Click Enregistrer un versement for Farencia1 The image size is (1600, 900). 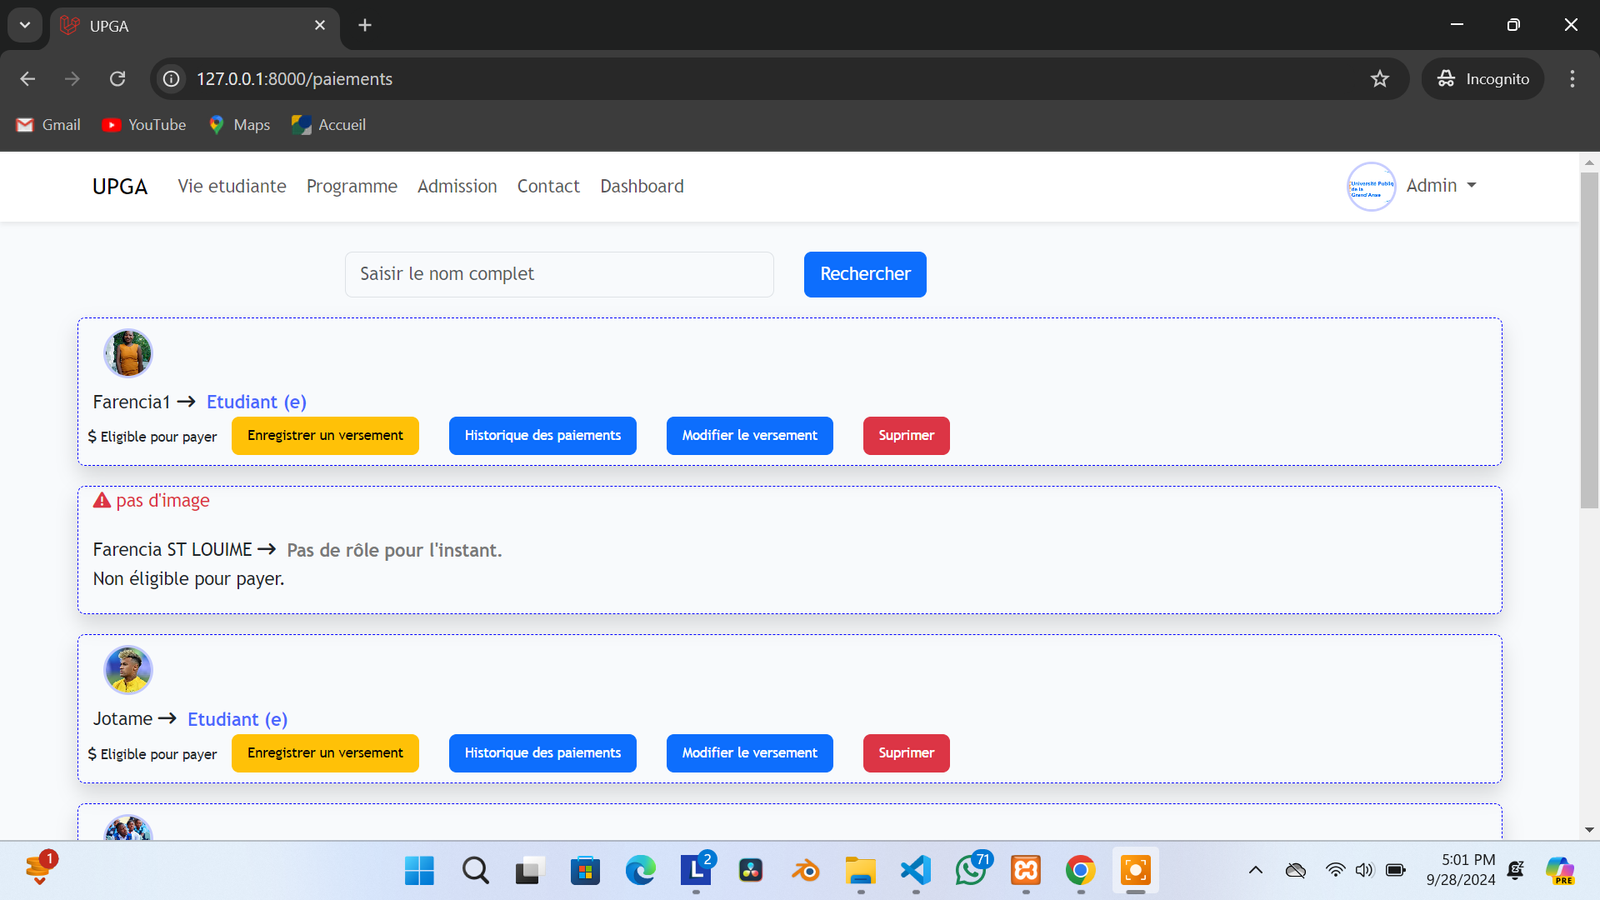[325, 436]
